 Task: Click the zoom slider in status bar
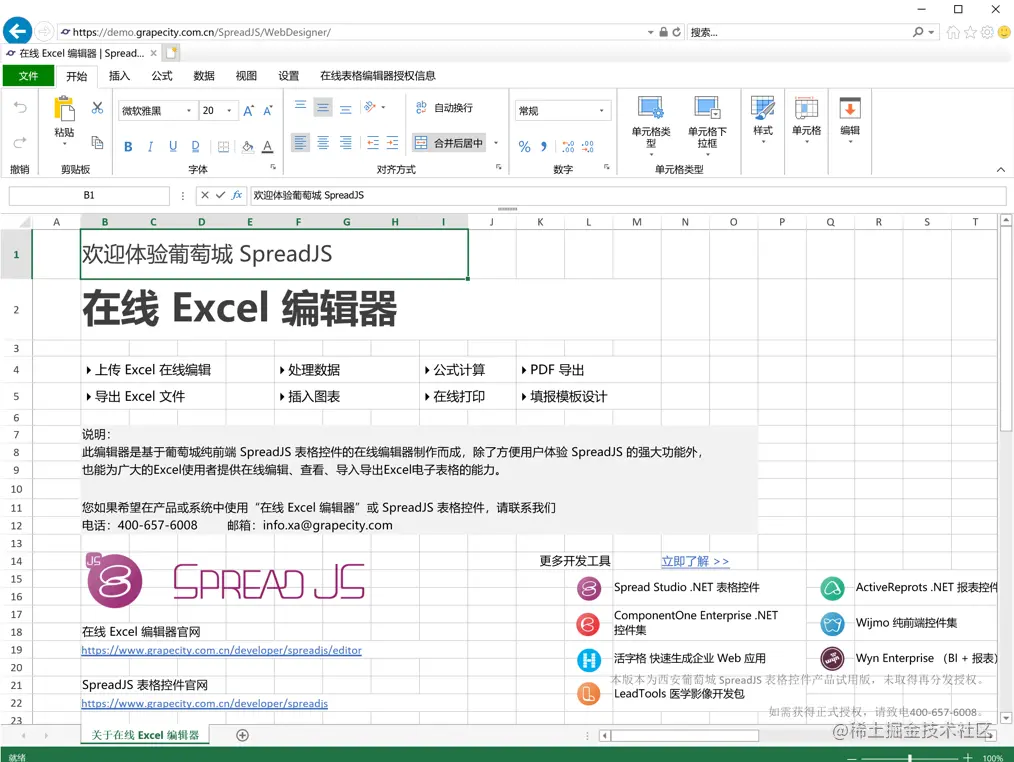click(910, 757)
